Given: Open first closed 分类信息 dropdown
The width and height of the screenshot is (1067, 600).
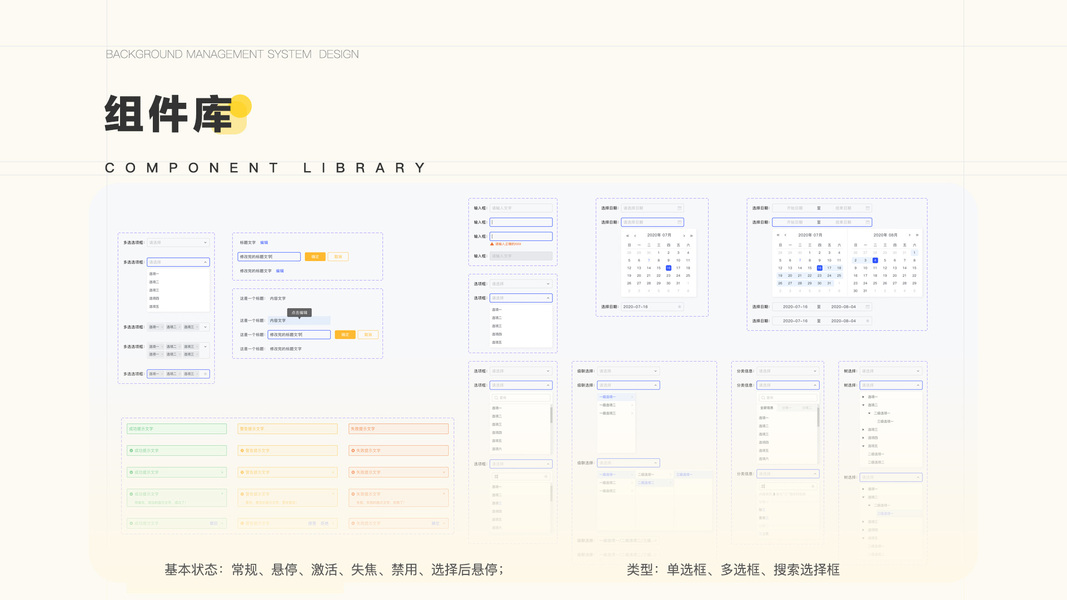Looking at the screenshot, I should [x=788, y=371].
